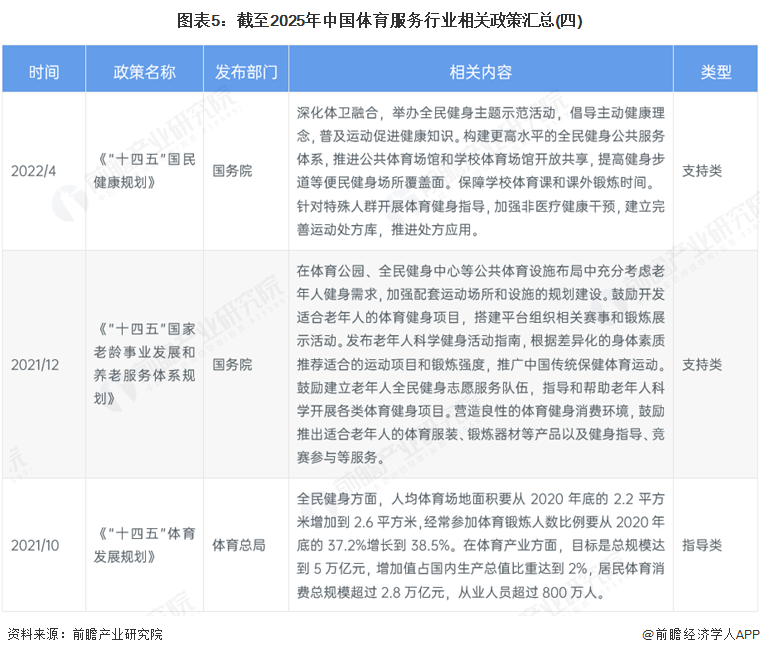The width and height of the screenshot is (760, 655).
Task: Click policy name 《"十四五"国民健康规划》
Action: (x=144, y=171)
